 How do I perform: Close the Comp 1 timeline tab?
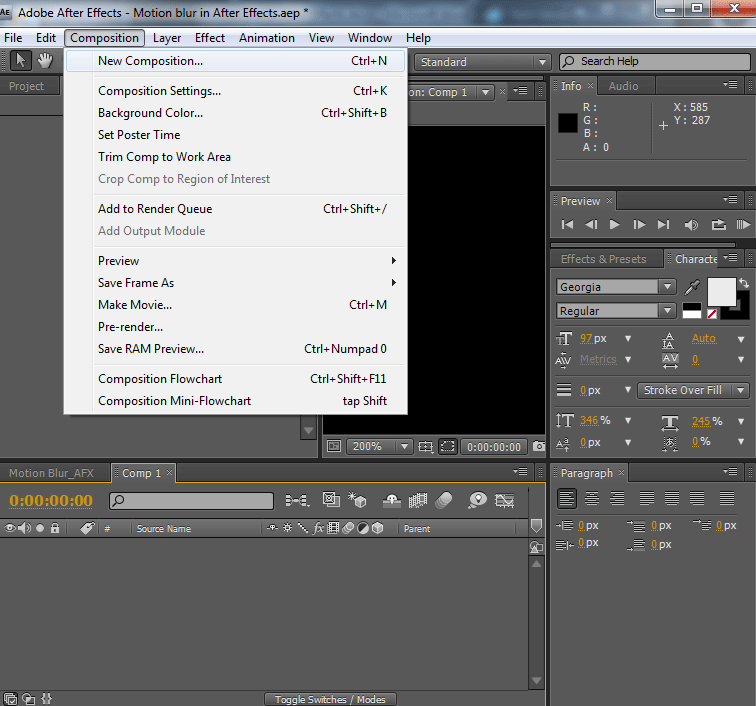pos(169,472)
